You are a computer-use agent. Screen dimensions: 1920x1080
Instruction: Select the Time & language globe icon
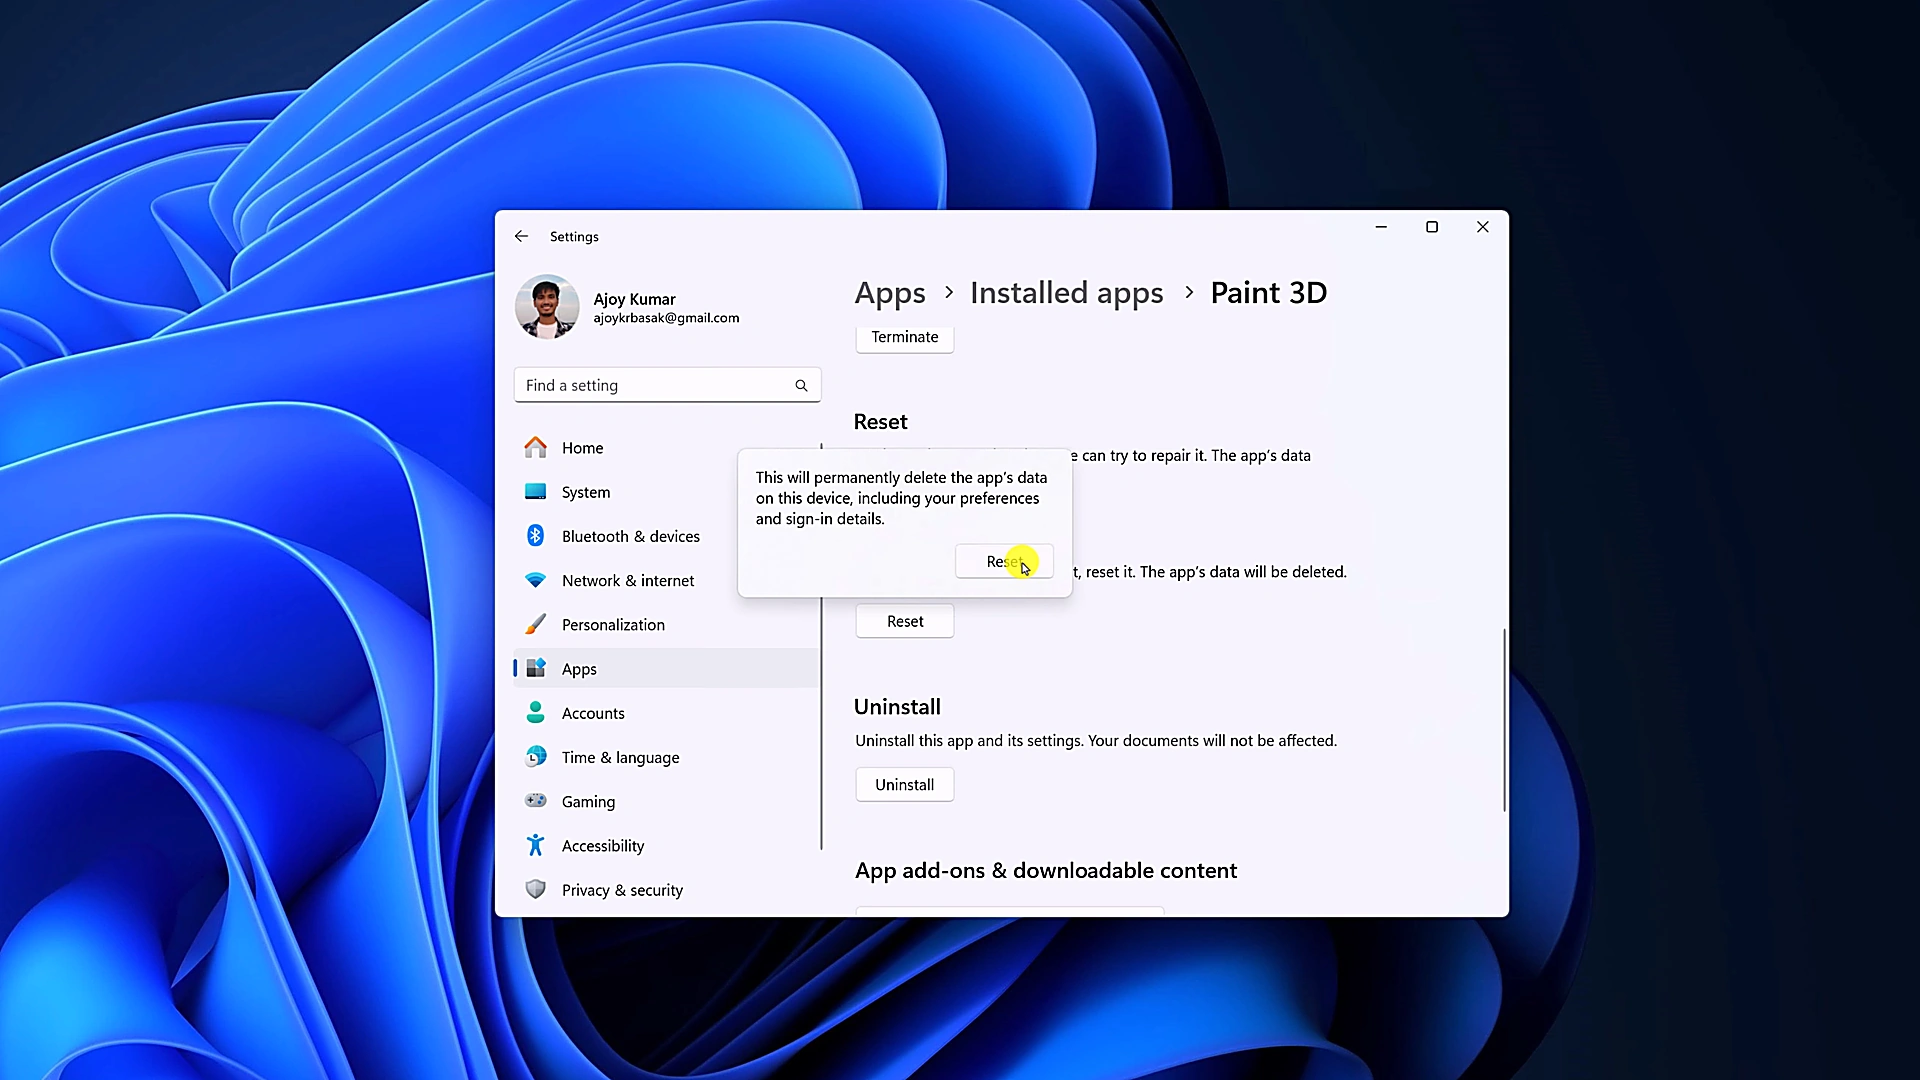[x=536, y=757]
